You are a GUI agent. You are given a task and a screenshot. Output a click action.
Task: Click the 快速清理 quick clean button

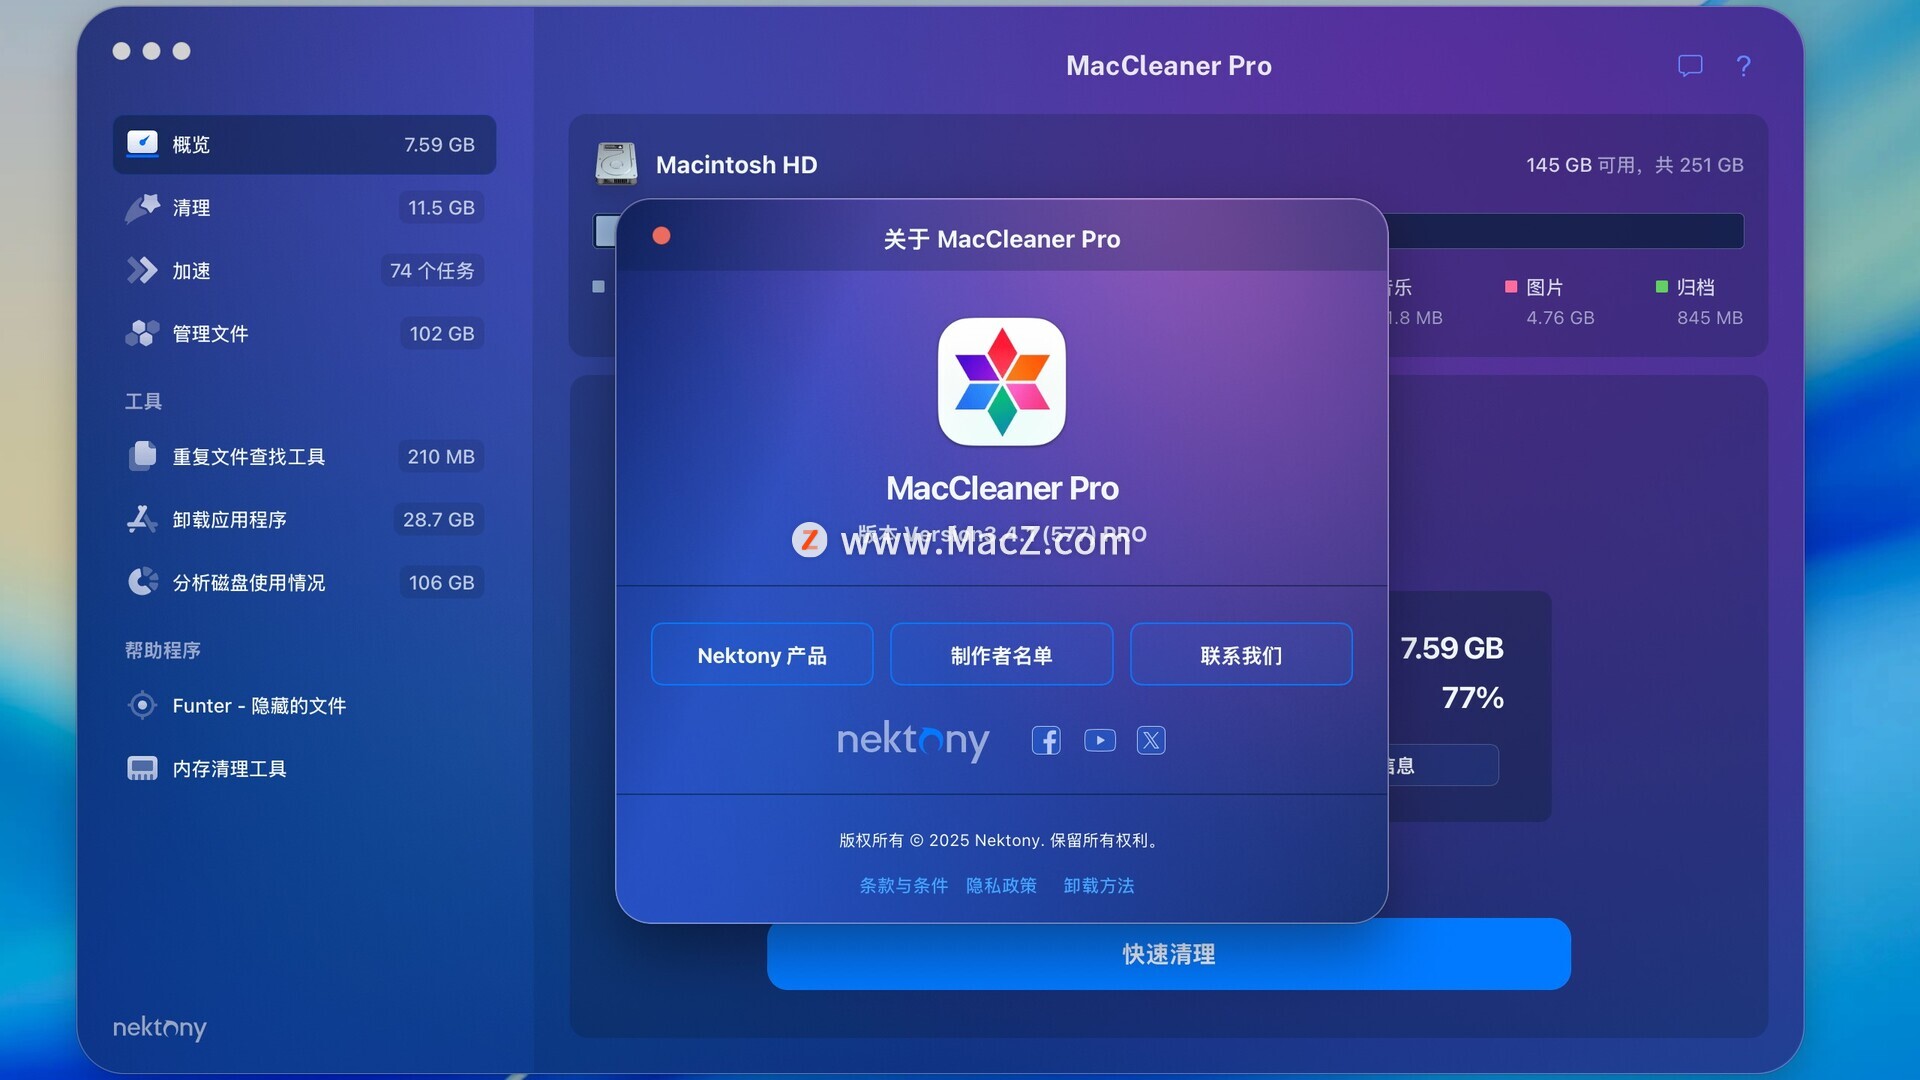pos(1168,954)
